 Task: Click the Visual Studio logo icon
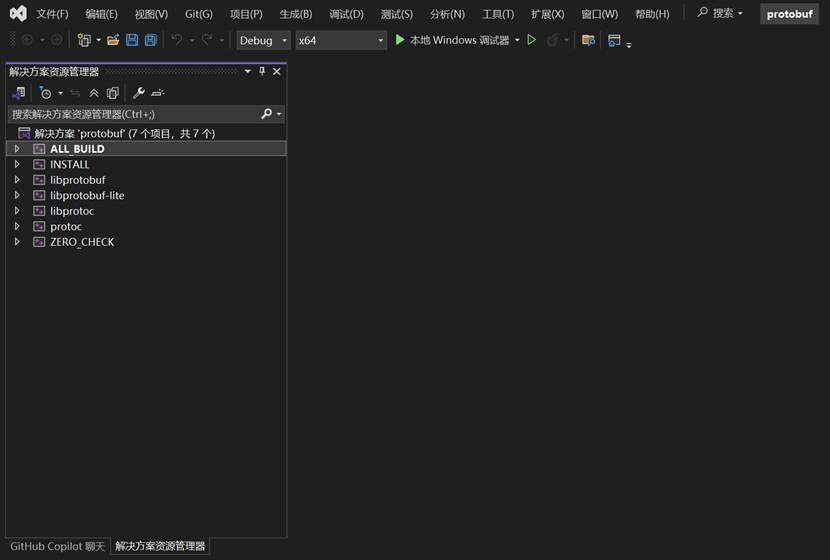(18, 13)
